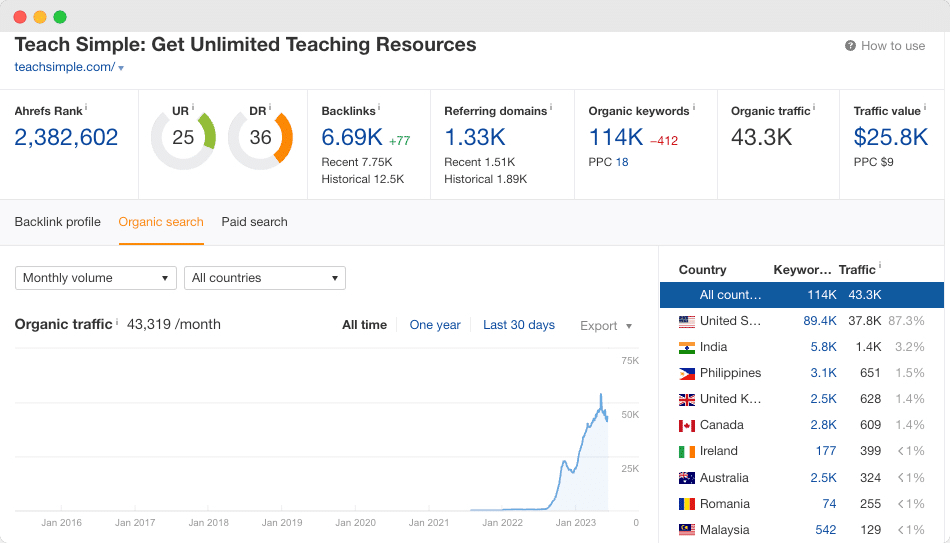
Task: Expand the teachsimple.com/ URL dropdown arrow
Action: [x=121, y=68]
